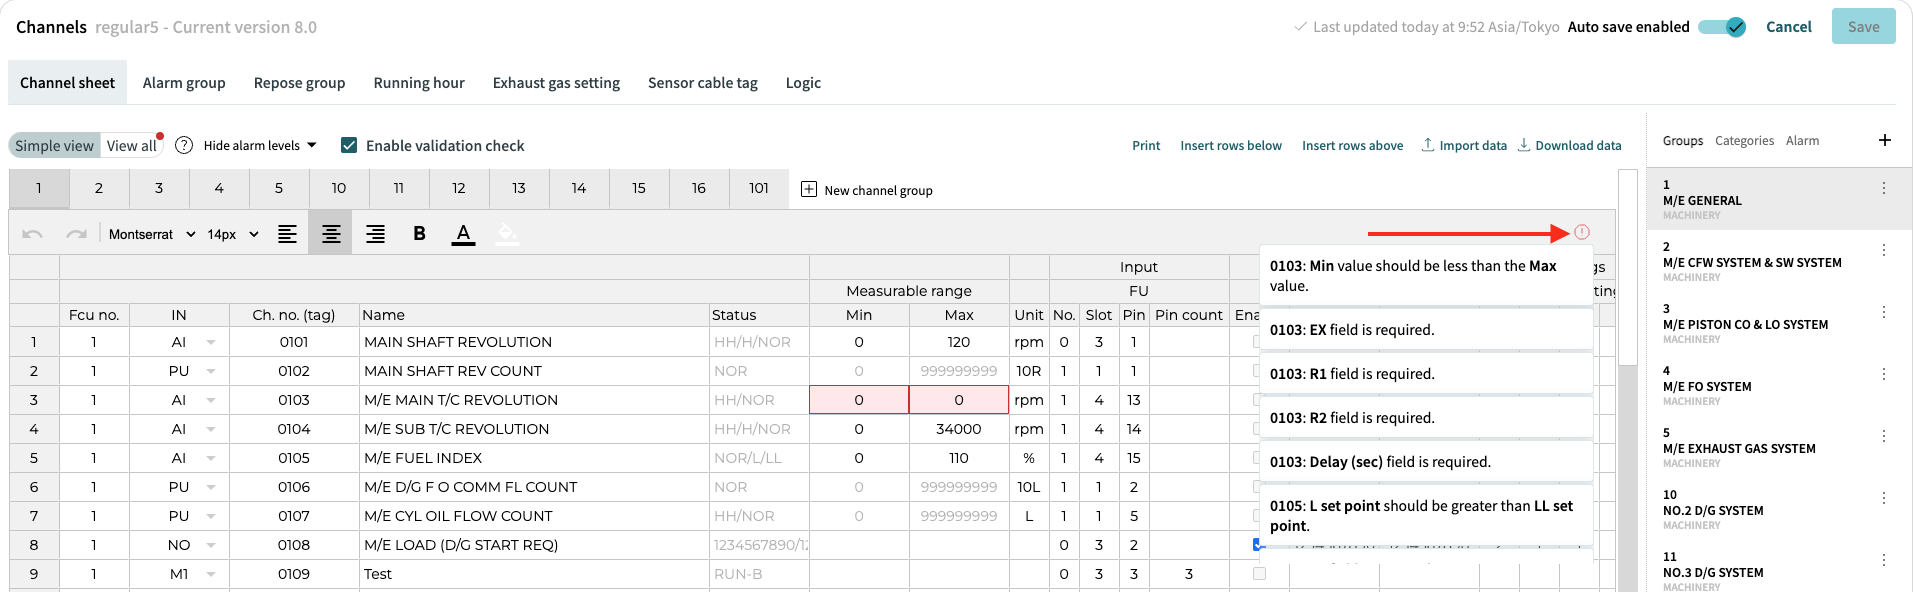Click the red validation error indicator icon
1913x592 pixels.
pos(1582,232)
